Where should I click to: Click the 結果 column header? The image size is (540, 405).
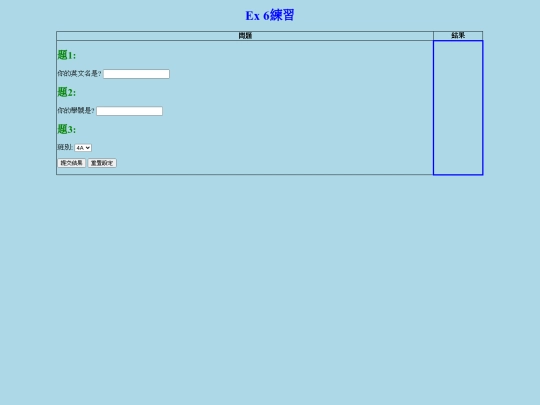click(458, 35)
